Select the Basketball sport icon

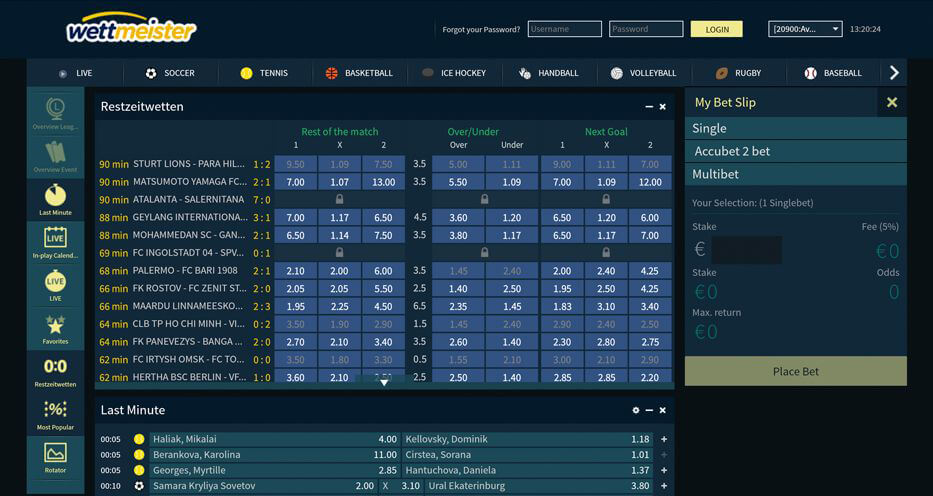(x=331, y=73)
